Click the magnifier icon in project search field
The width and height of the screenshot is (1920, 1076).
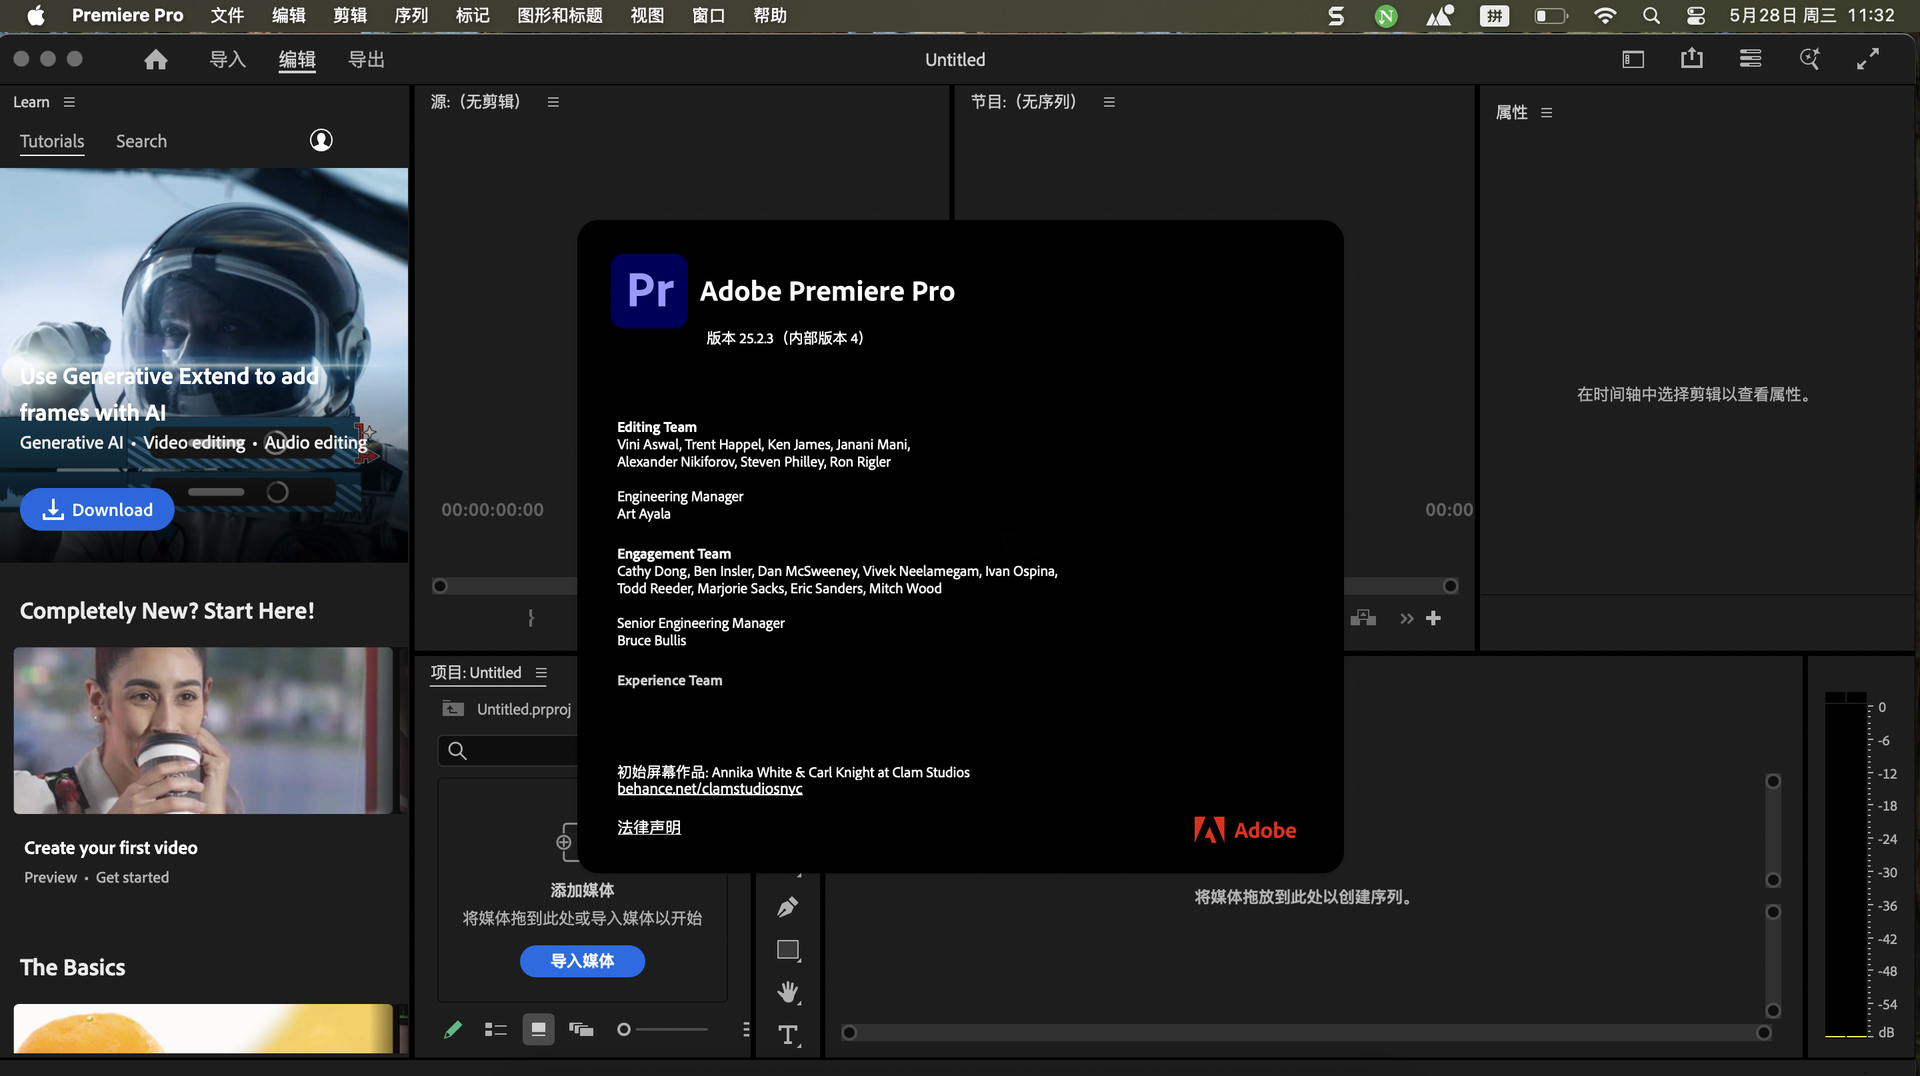[x=457, y=751]
